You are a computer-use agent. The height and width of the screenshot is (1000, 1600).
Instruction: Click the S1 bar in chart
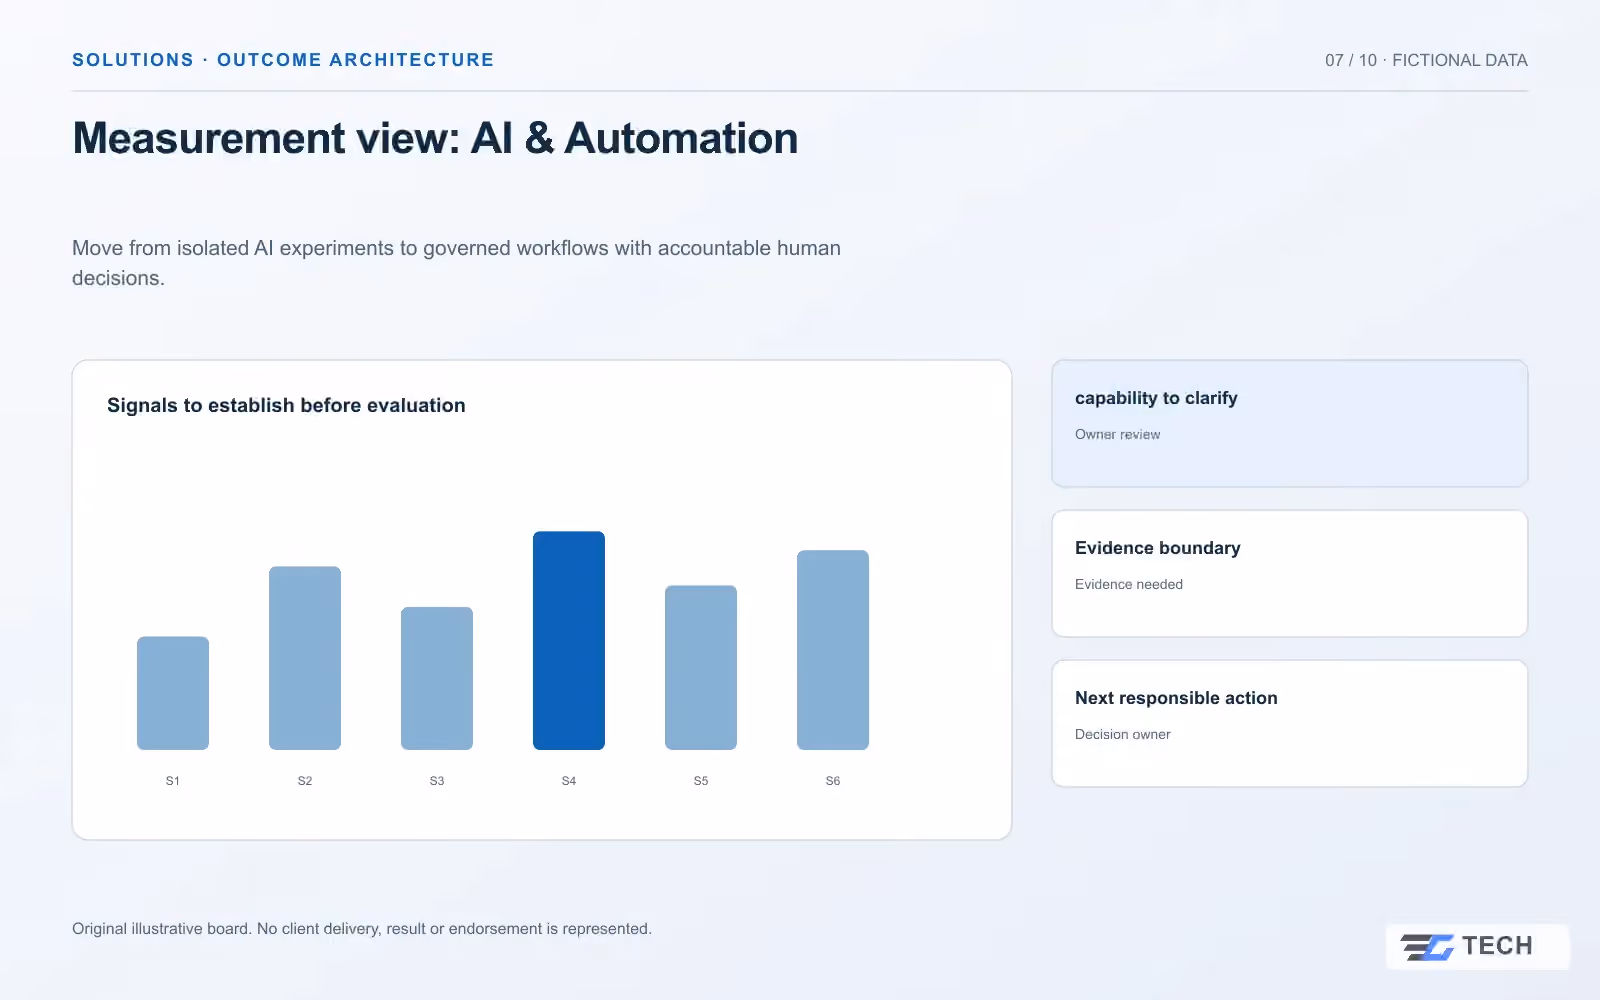point(173,693)
